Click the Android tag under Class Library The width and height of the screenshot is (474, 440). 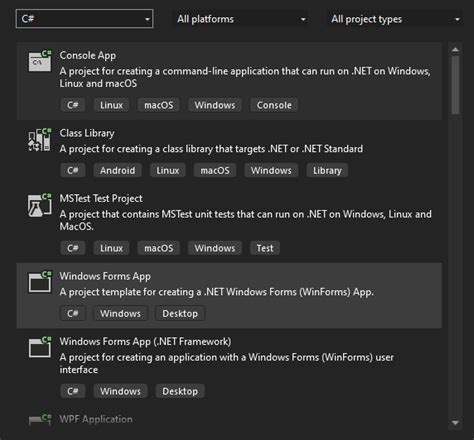(x=117, y=170)
